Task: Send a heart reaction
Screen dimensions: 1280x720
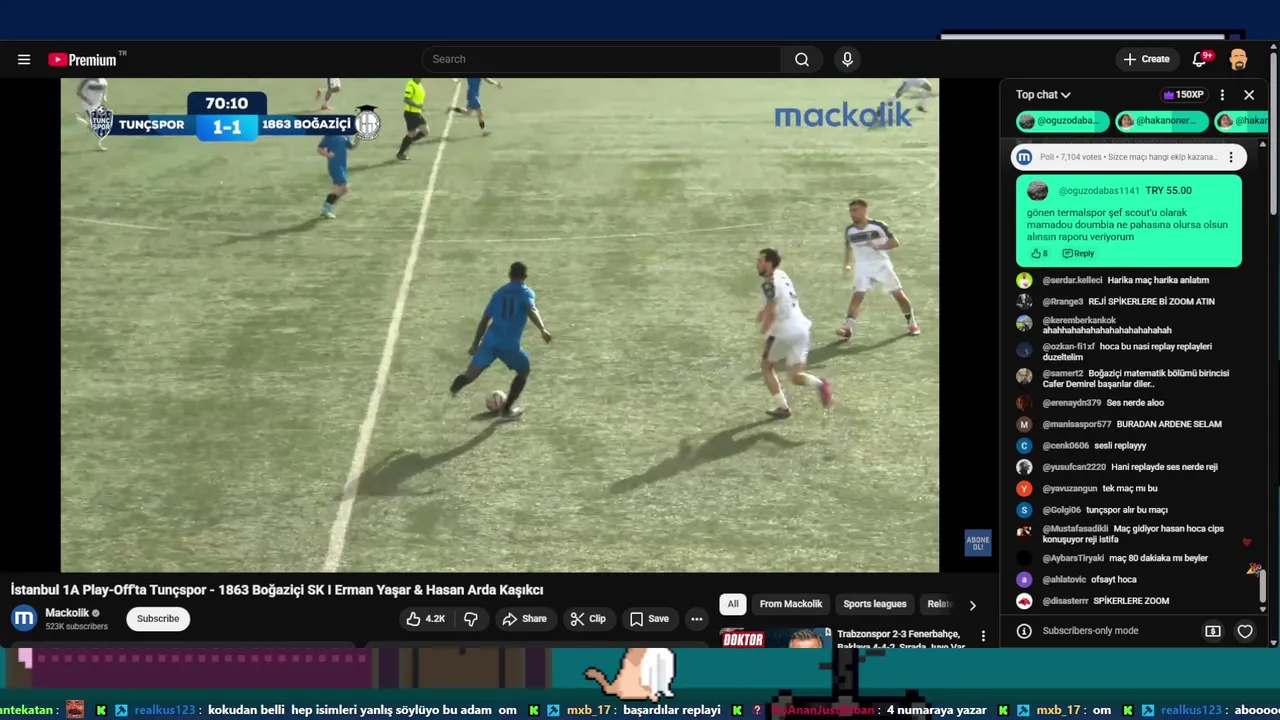Action: (1245, 631)
